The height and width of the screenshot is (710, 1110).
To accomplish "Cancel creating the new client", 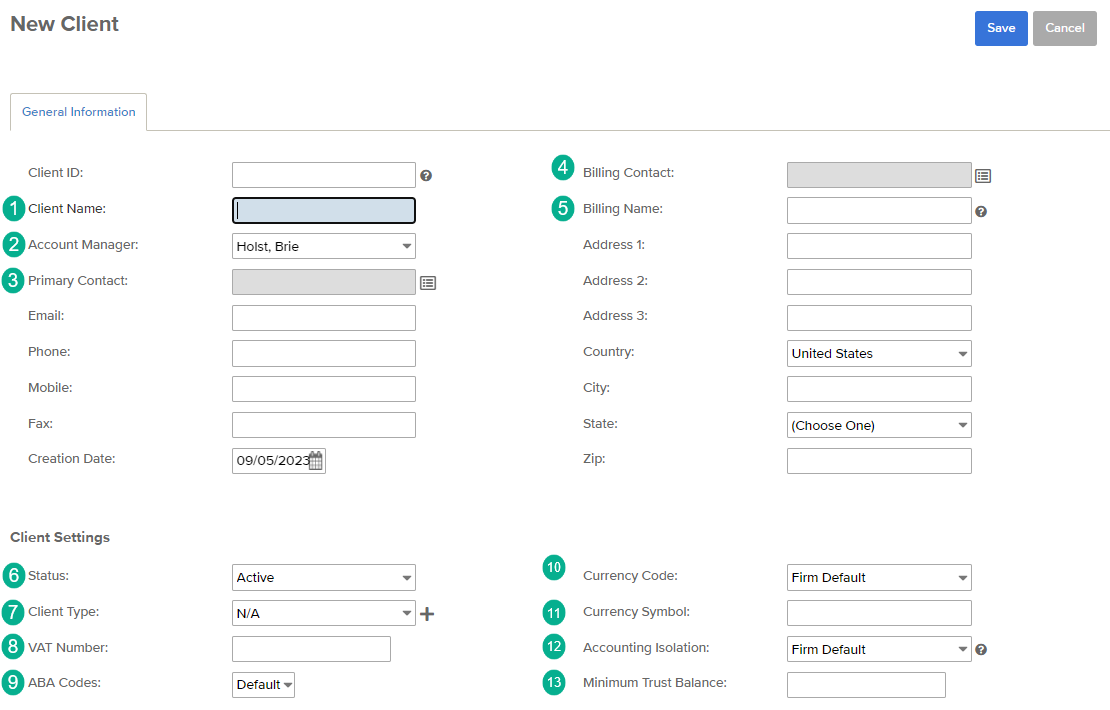I will coord(1065,28).
